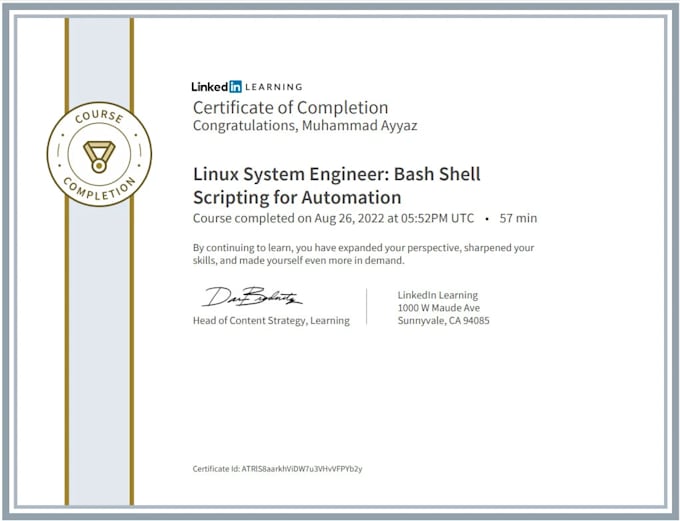Screen dimensions: 680x521
Task: Click the Certificate Id code at the bottom
Action: [302, 469]
